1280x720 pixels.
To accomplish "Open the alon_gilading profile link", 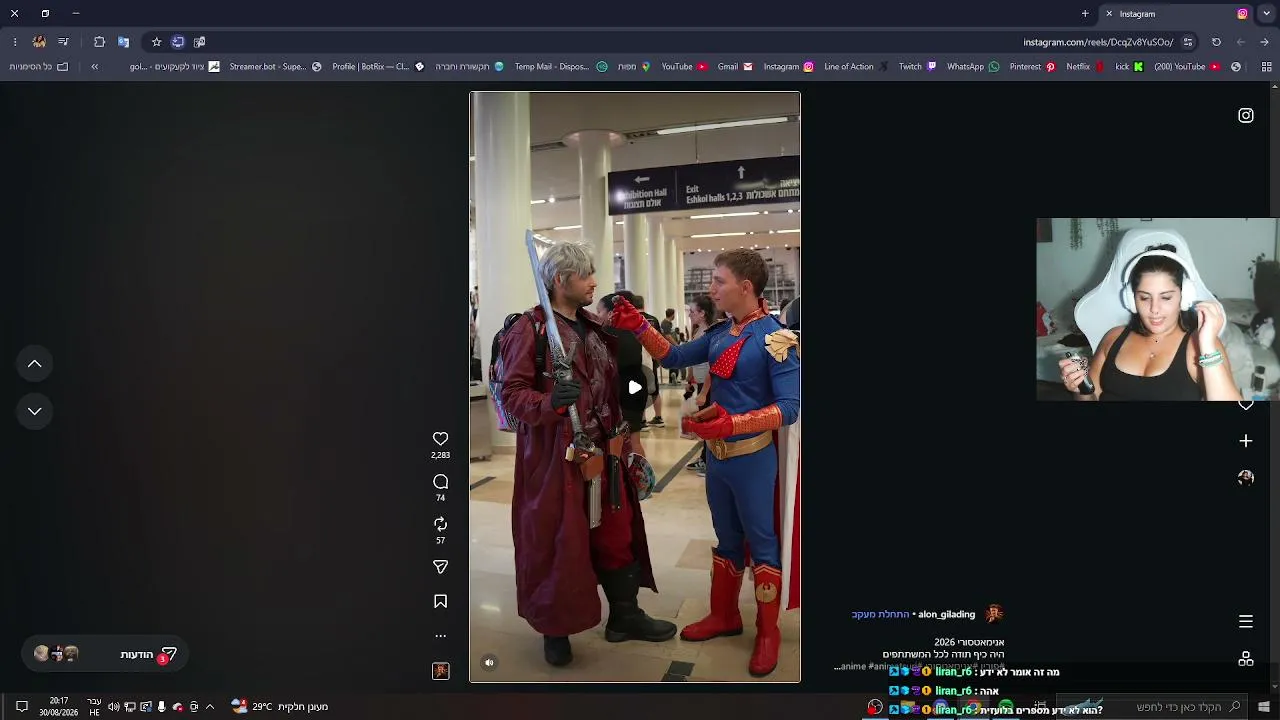I will coord(946,614).
